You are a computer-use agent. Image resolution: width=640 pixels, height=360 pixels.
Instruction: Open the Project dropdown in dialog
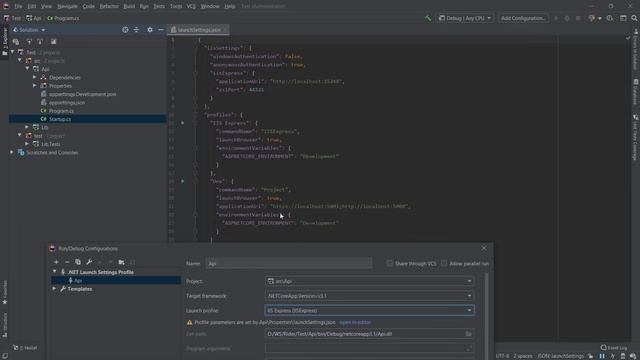(x=369, y=281)
